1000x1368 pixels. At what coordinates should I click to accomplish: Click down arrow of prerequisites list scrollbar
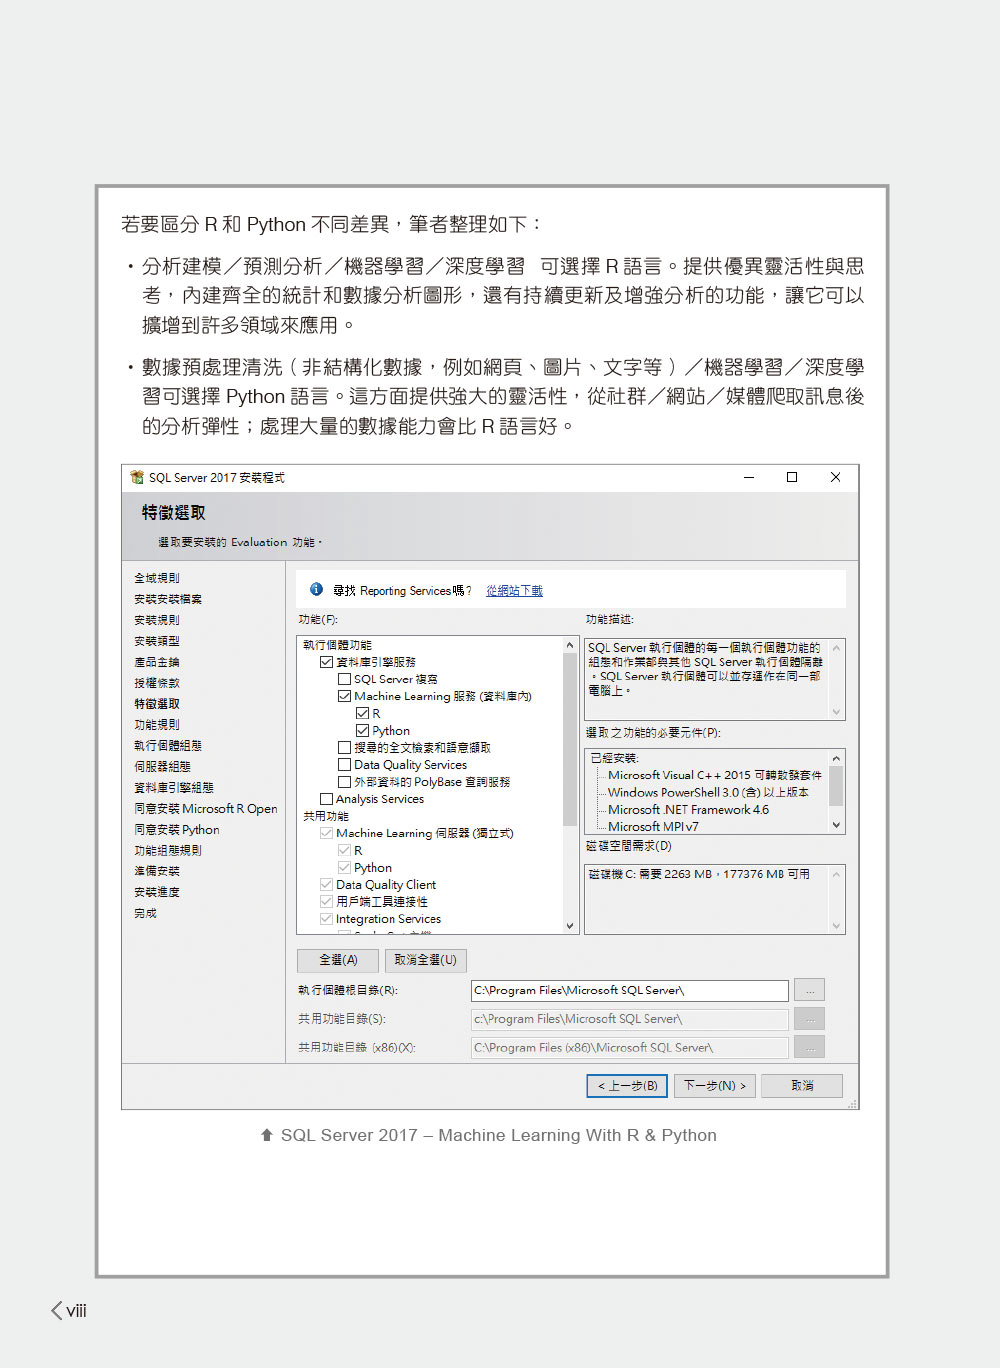[x=836, y=825]
